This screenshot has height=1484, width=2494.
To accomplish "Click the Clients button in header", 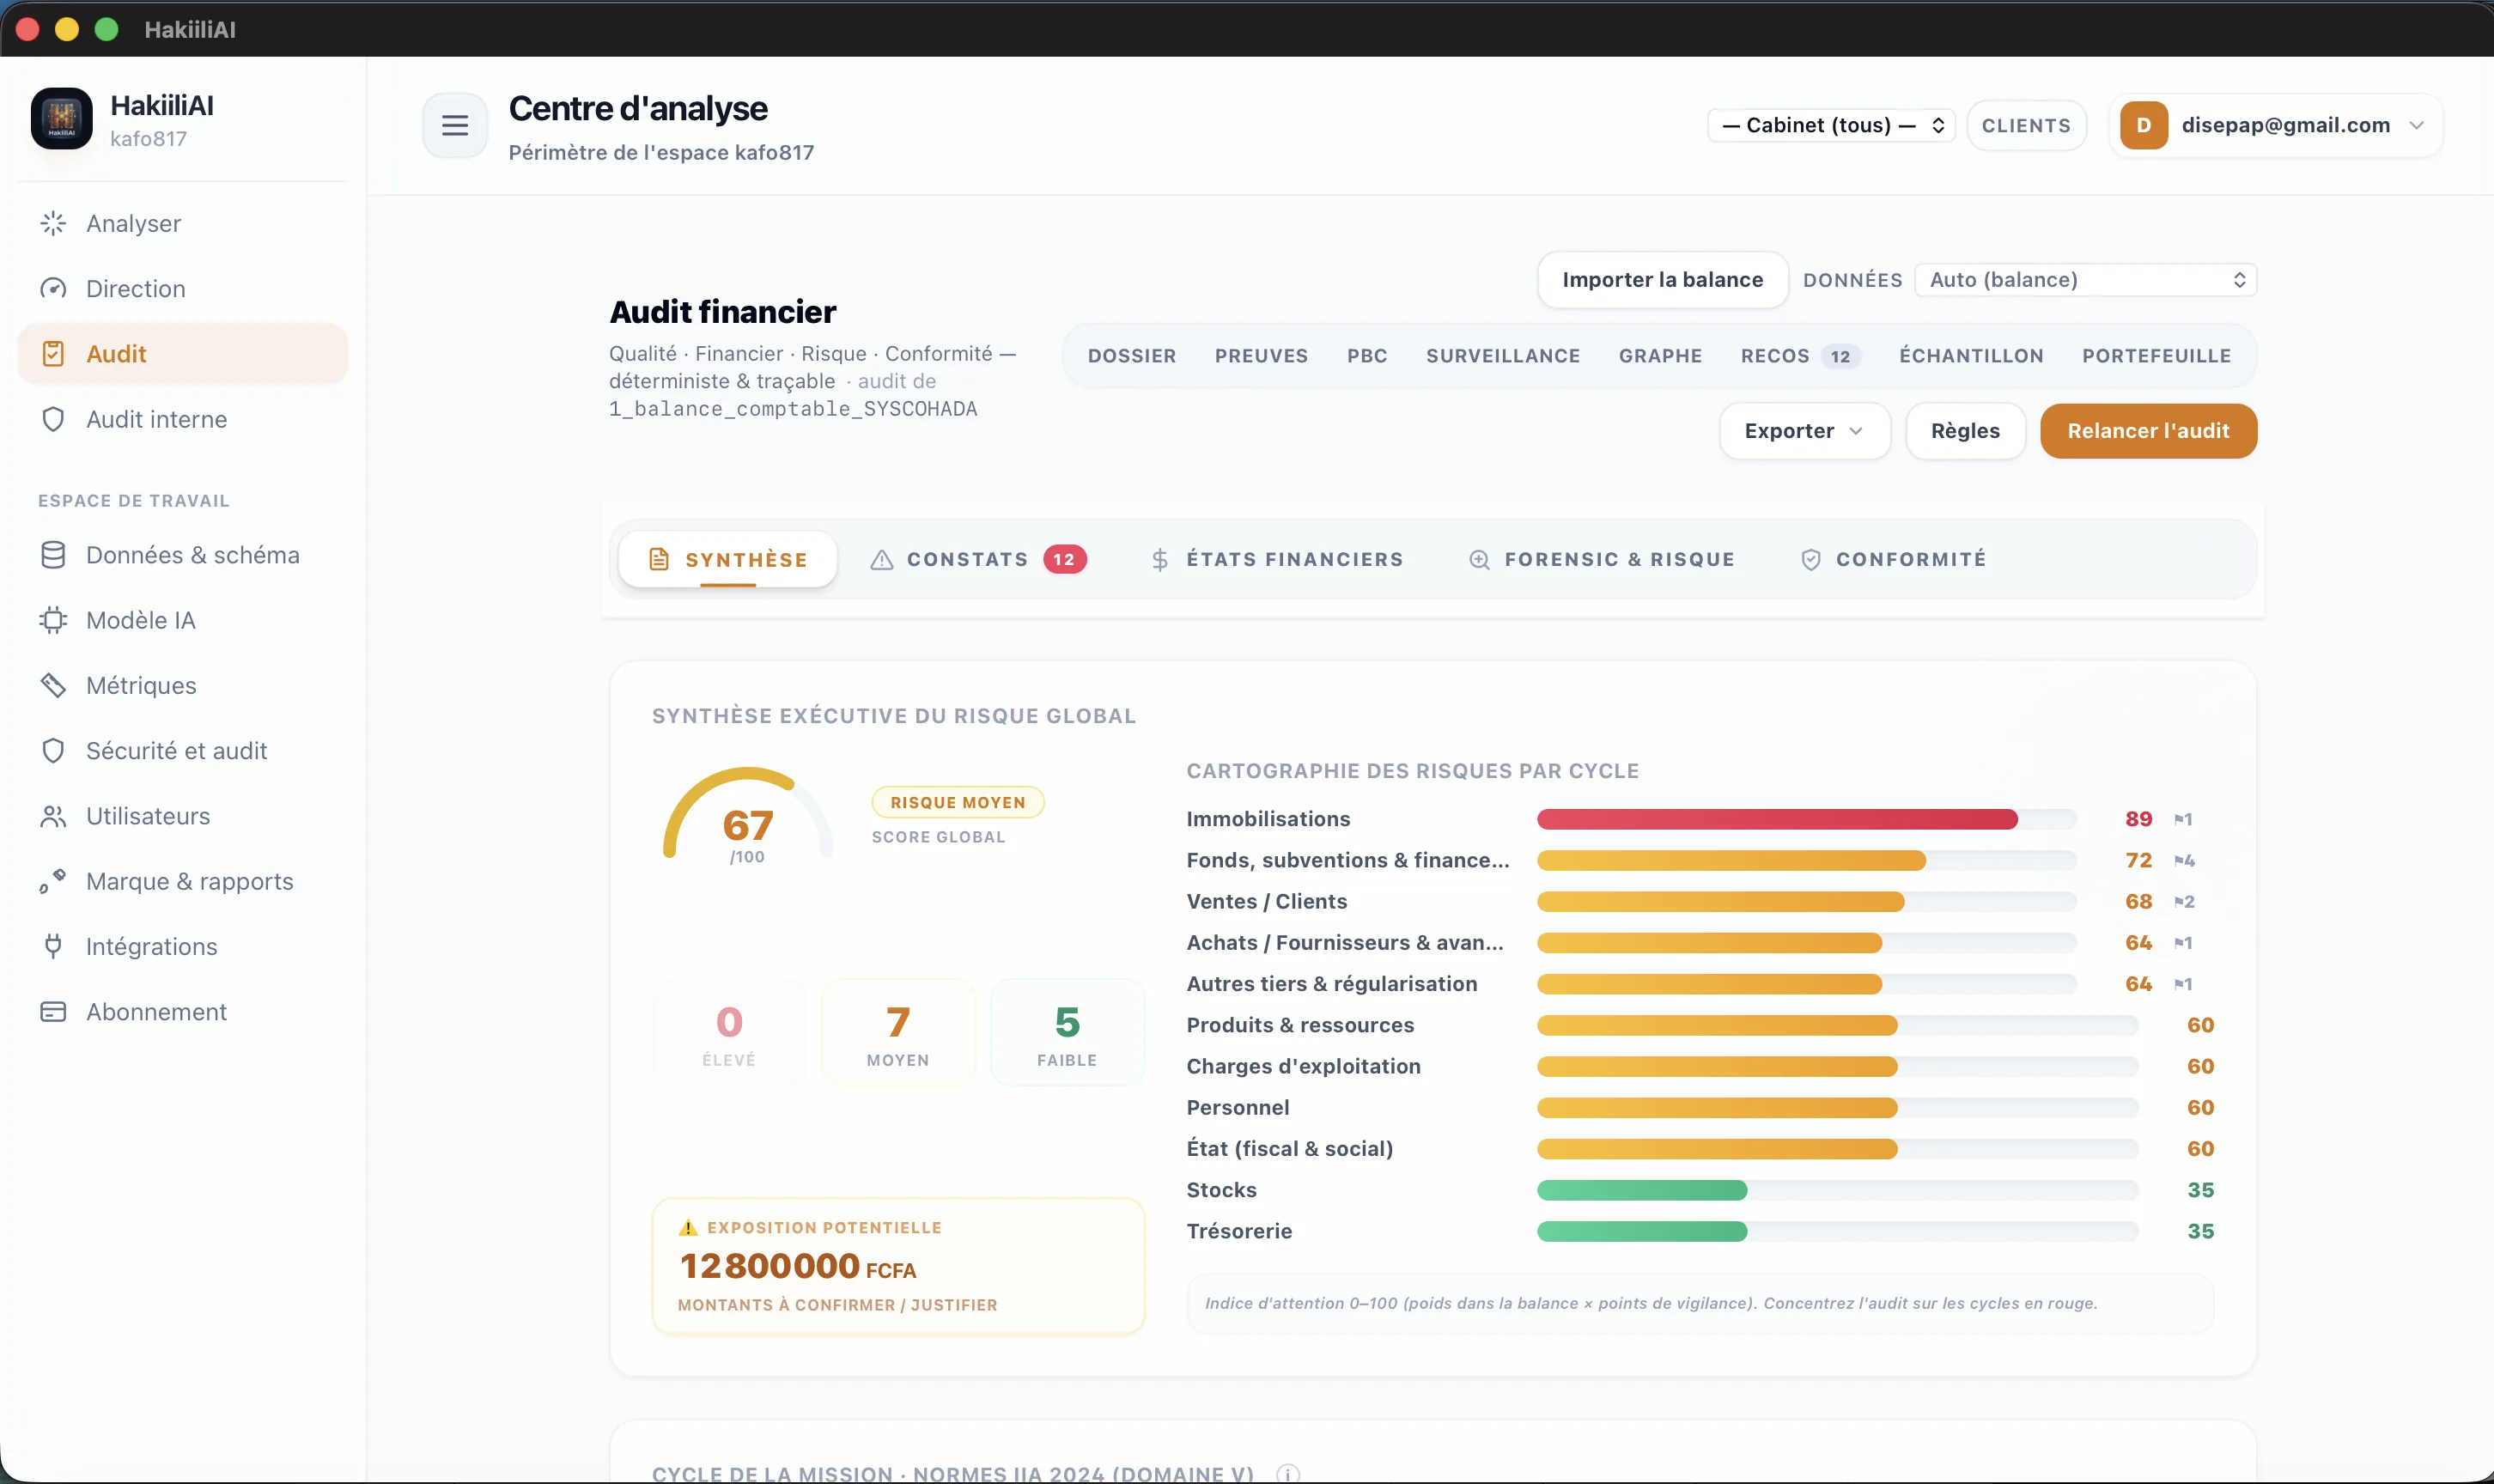I will point(2026,125).
